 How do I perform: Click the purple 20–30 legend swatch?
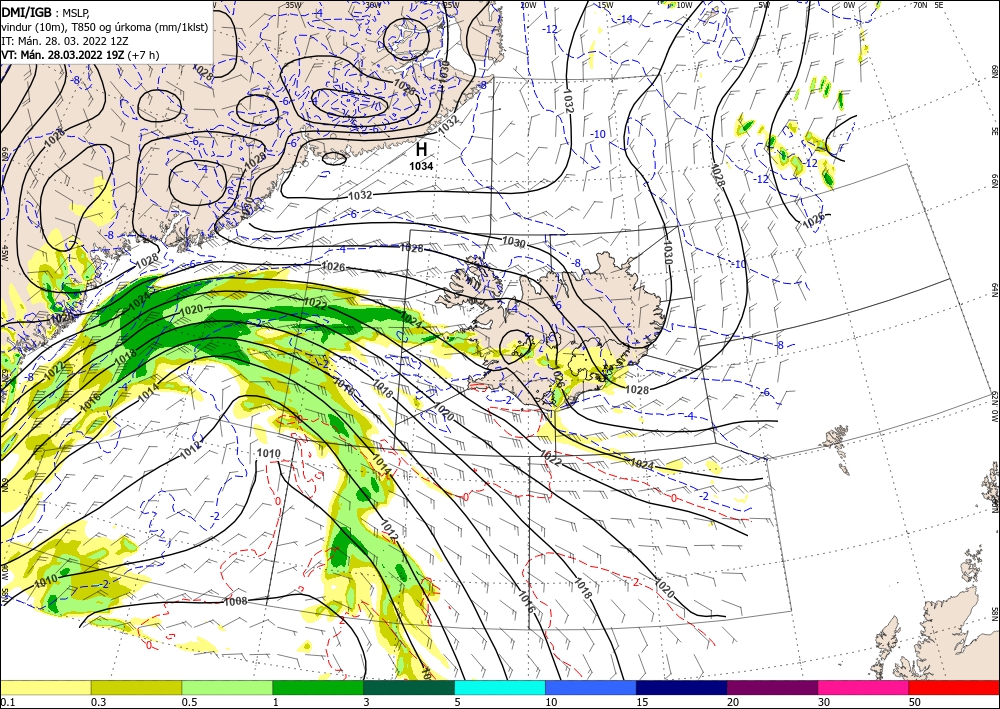[772, 687]
